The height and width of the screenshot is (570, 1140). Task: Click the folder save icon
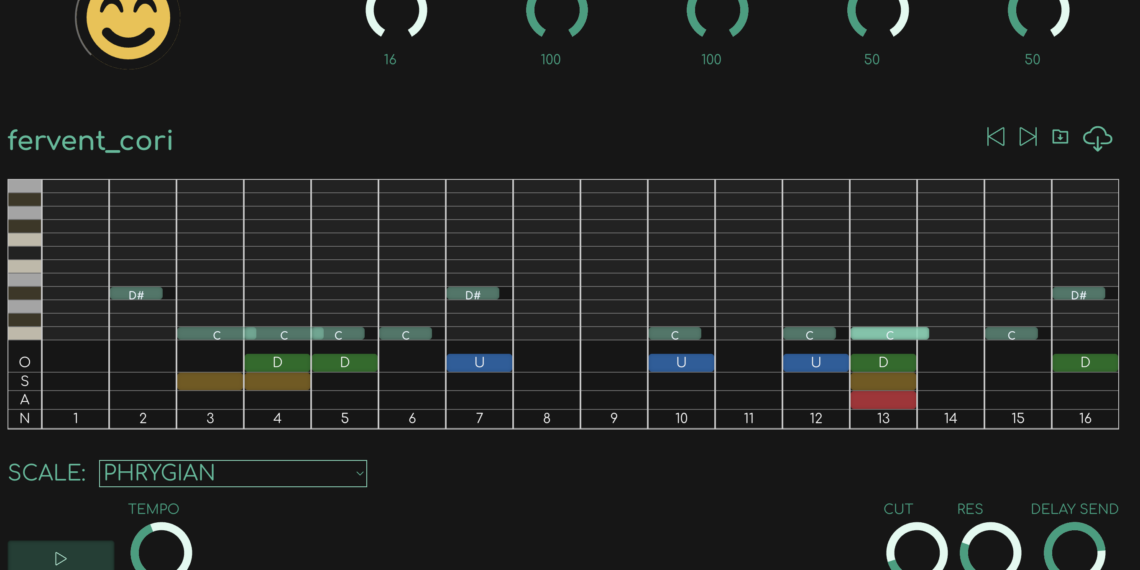[x=1060, y=137]
